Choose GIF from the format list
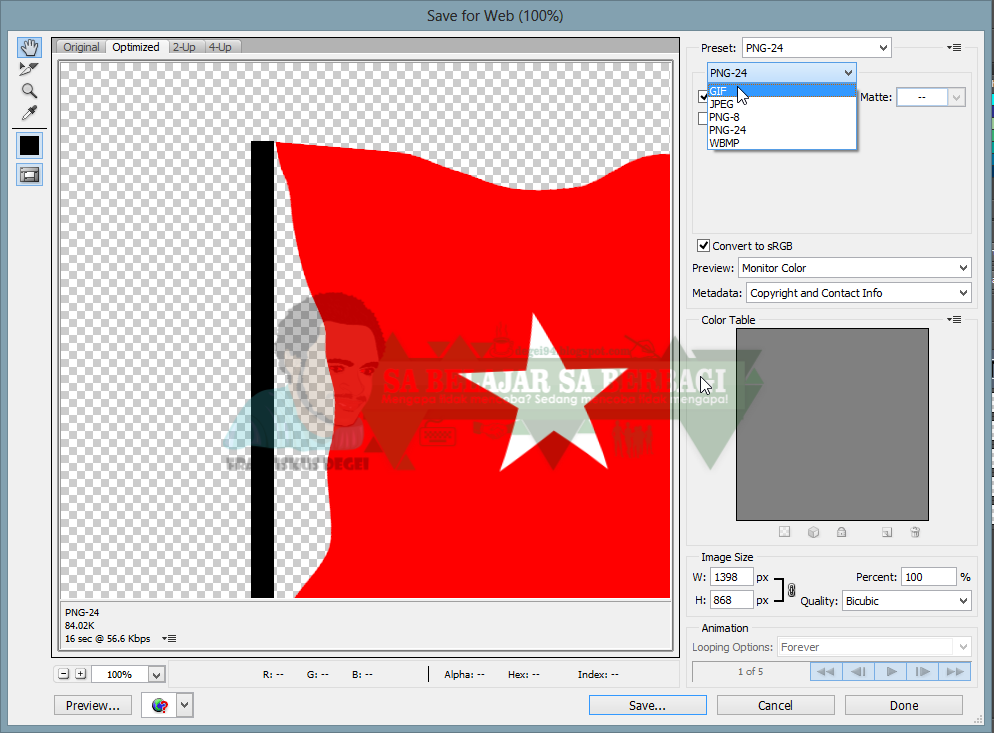The image size is (994, 733). (782, 91)
